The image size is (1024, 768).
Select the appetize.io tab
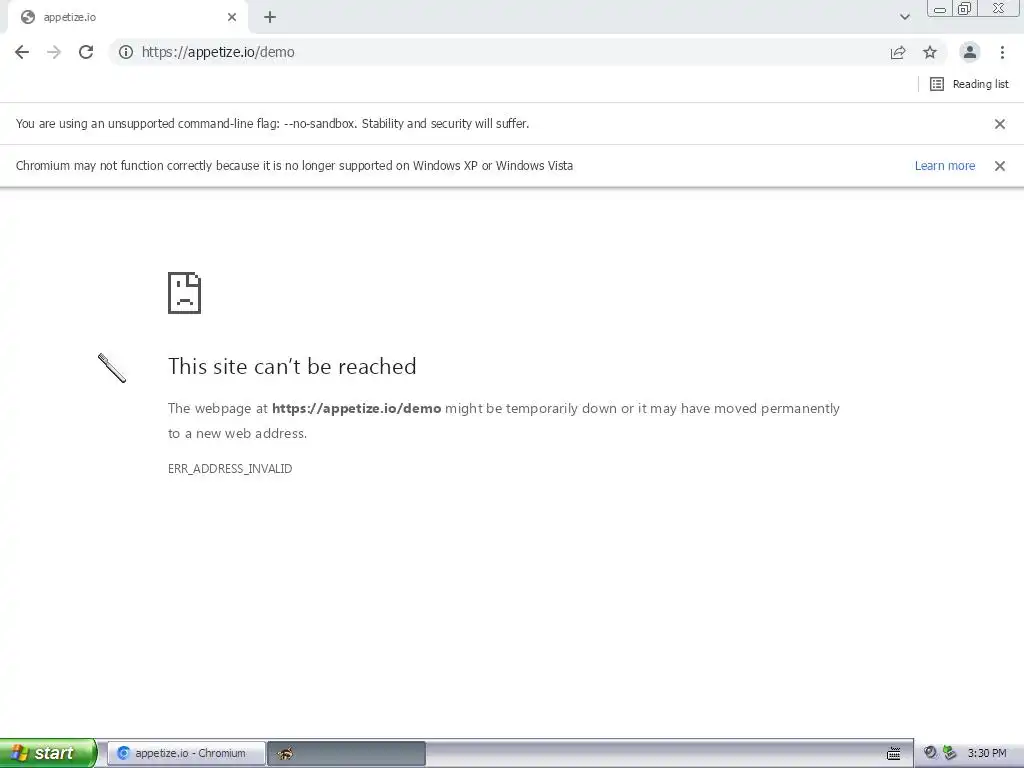click(x=127, y=17)
